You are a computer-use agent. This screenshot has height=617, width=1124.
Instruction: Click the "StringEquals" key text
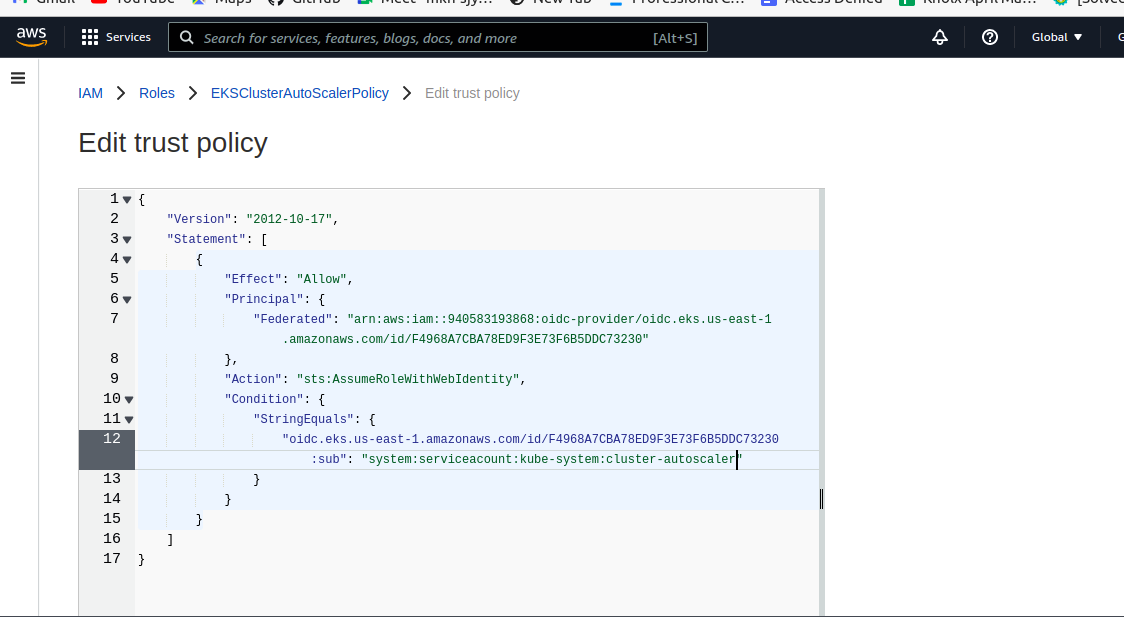coord(304,419)
